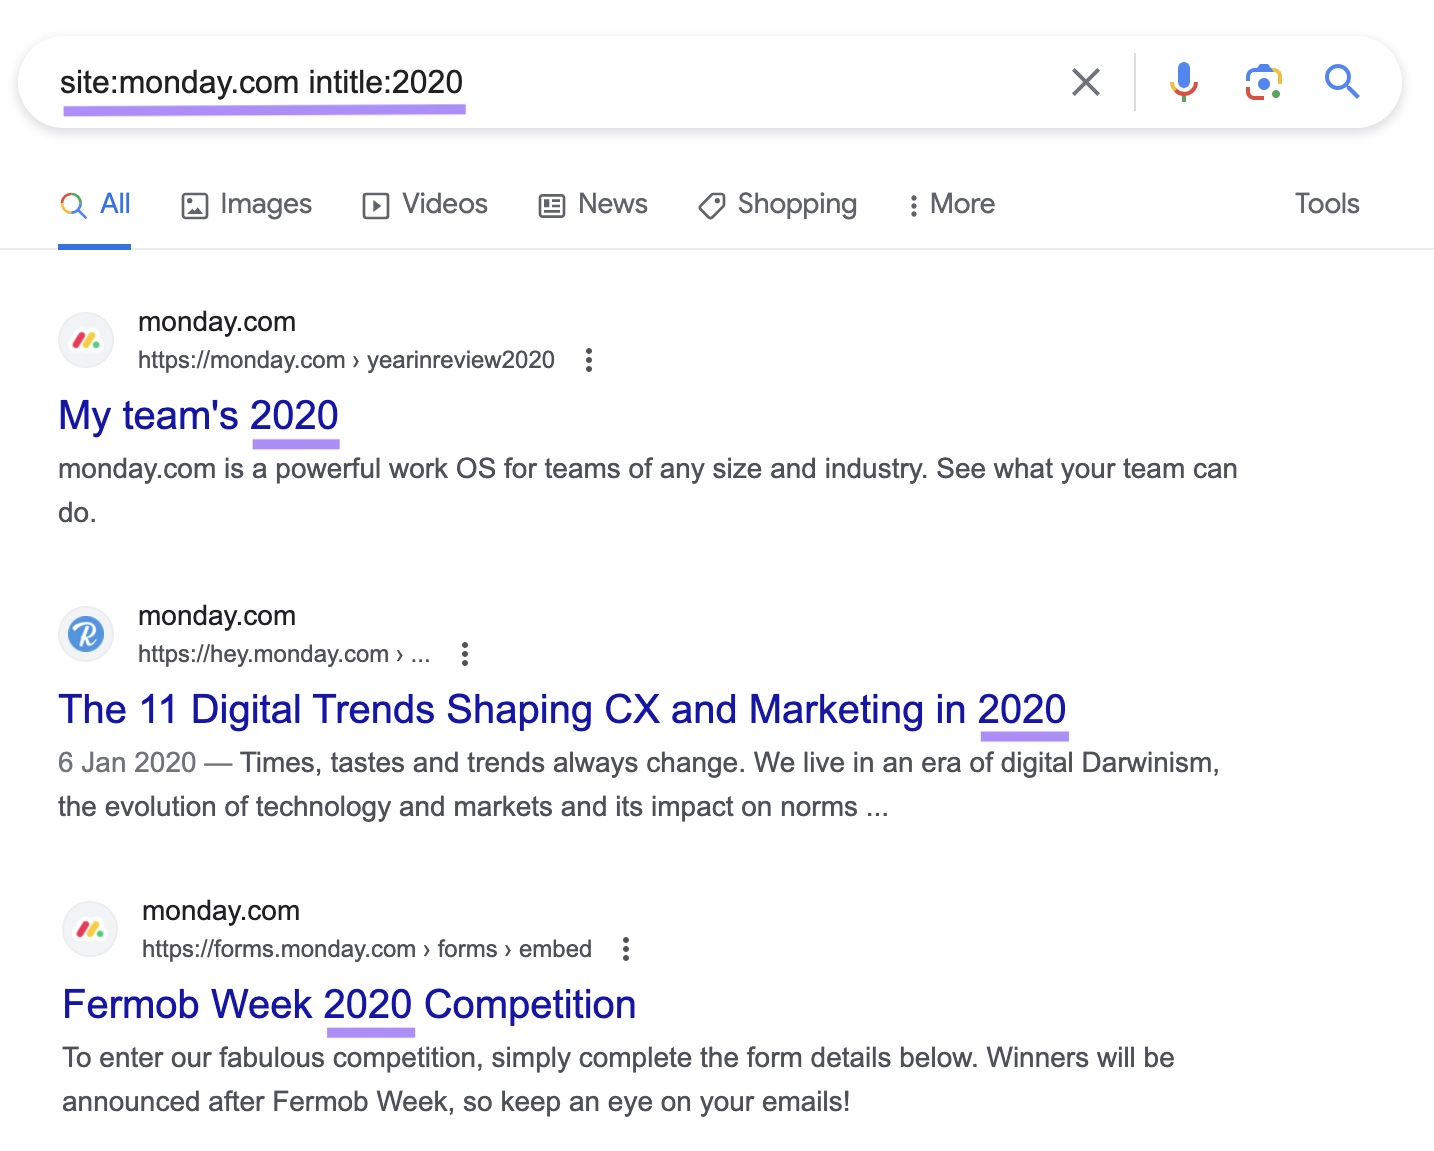Open options for the Digital Trends result

465,653
